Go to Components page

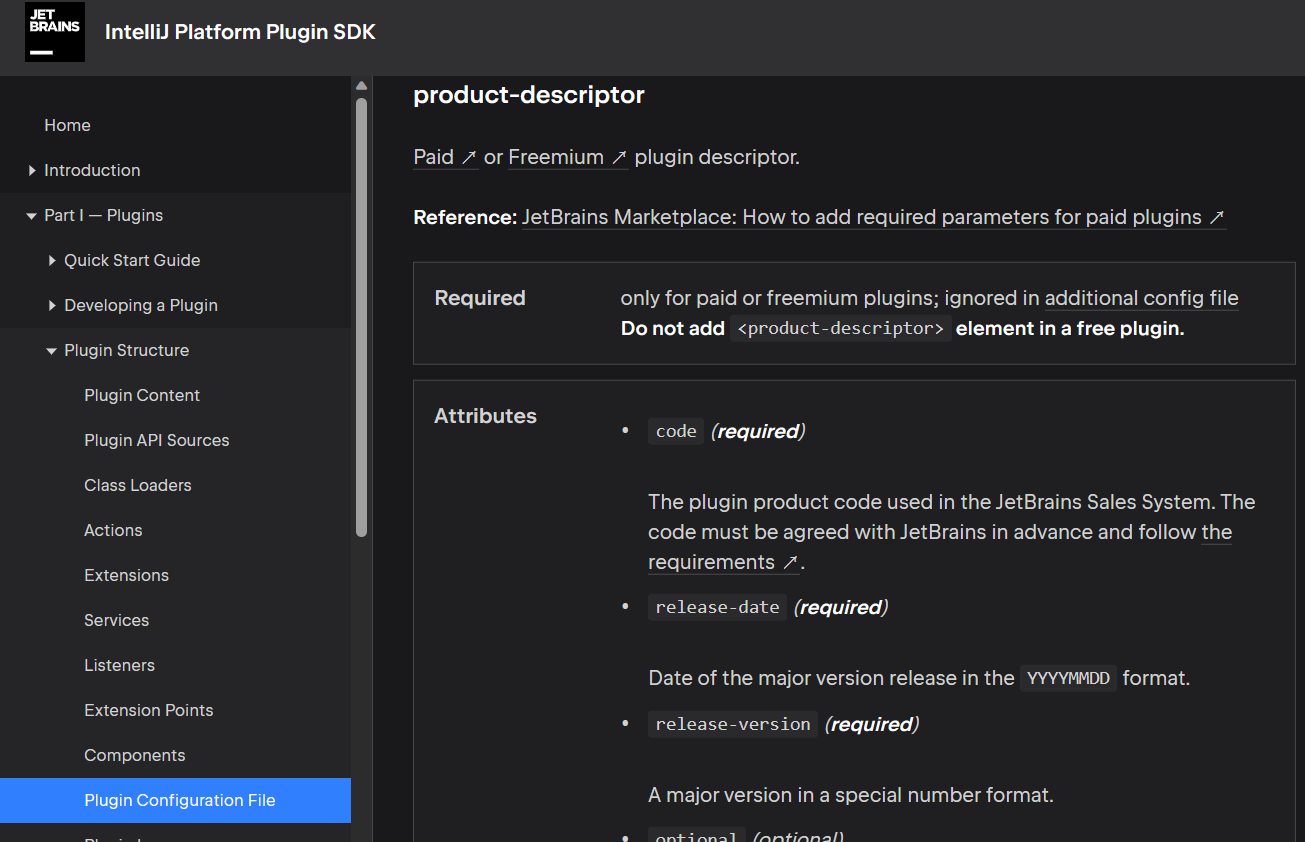tap(135, 755)
